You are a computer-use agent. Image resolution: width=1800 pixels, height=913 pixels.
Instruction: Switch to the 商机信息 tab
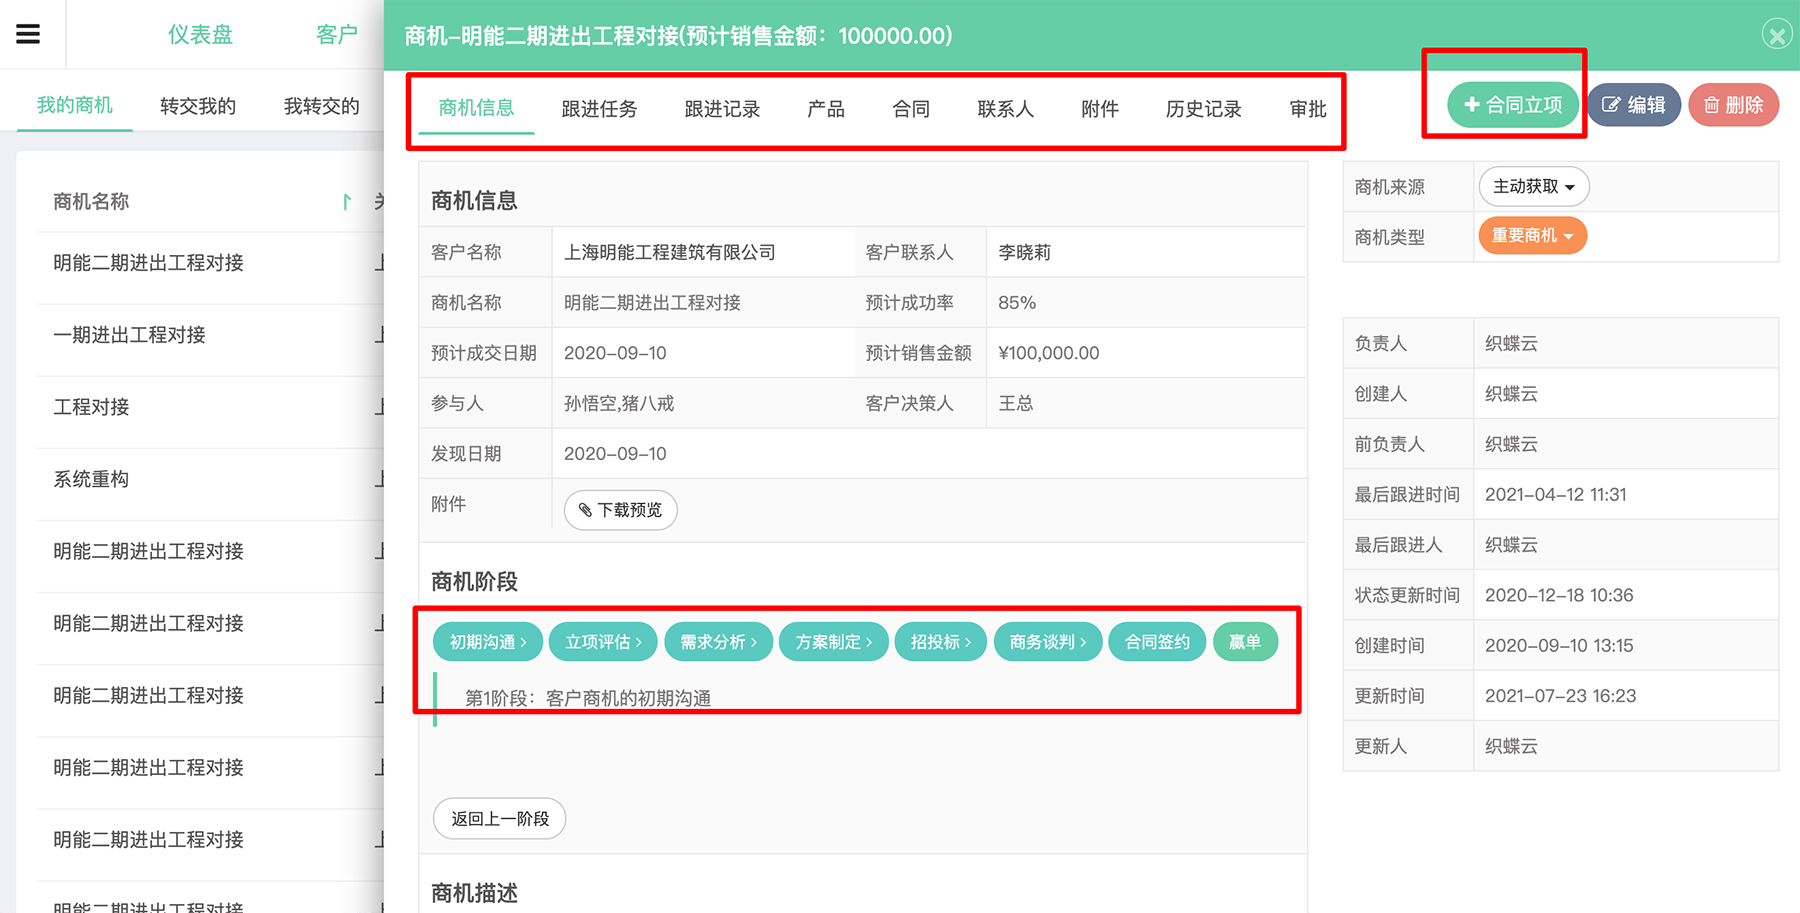[476, 108]
